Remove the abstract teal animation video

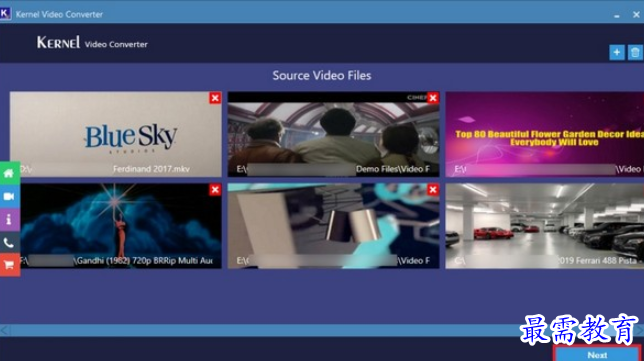433,189
